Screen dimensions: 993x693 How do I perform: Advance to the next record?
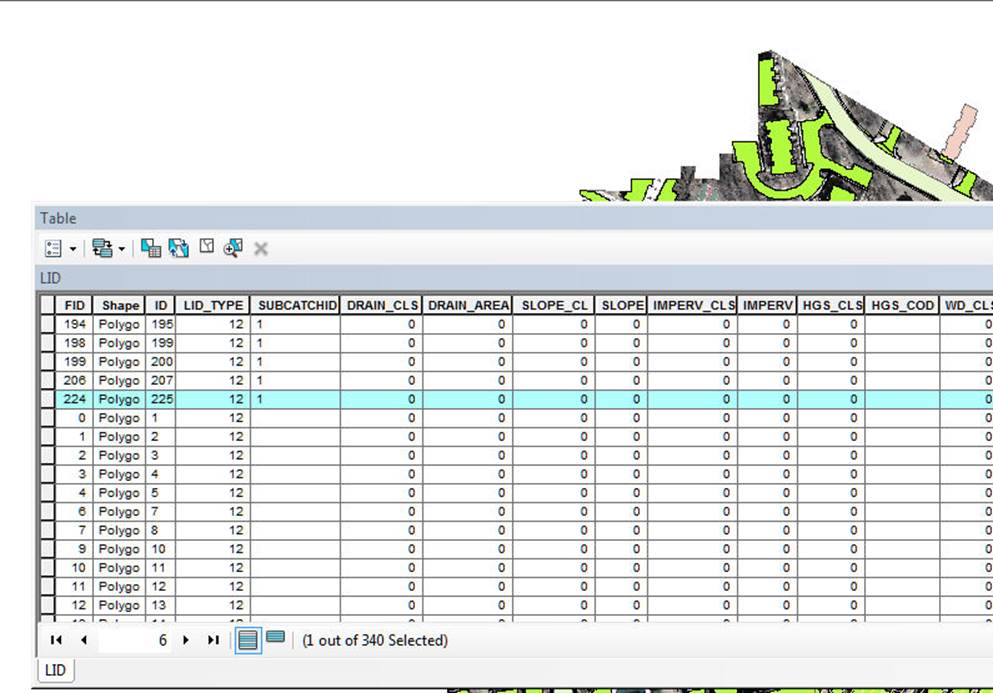(x=186, y=640)
